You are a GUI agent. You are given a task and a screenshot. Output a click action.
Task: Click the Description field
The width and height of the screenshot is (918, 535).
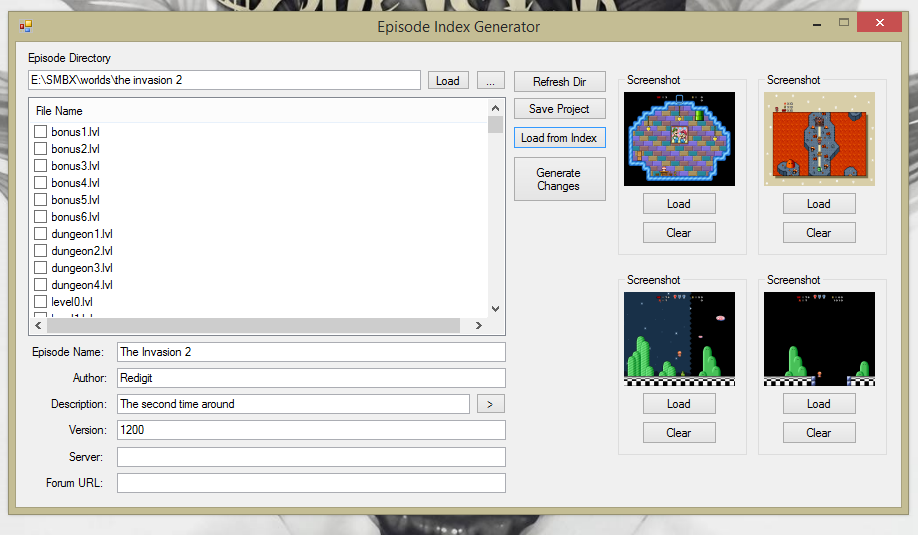coord(293,404)
